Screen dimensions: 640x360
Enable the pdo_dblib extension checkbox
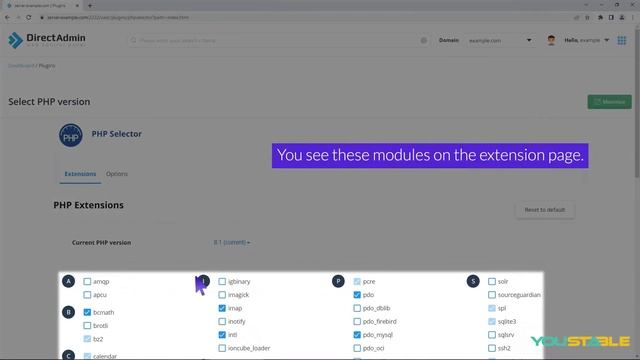tap(357, 308)
